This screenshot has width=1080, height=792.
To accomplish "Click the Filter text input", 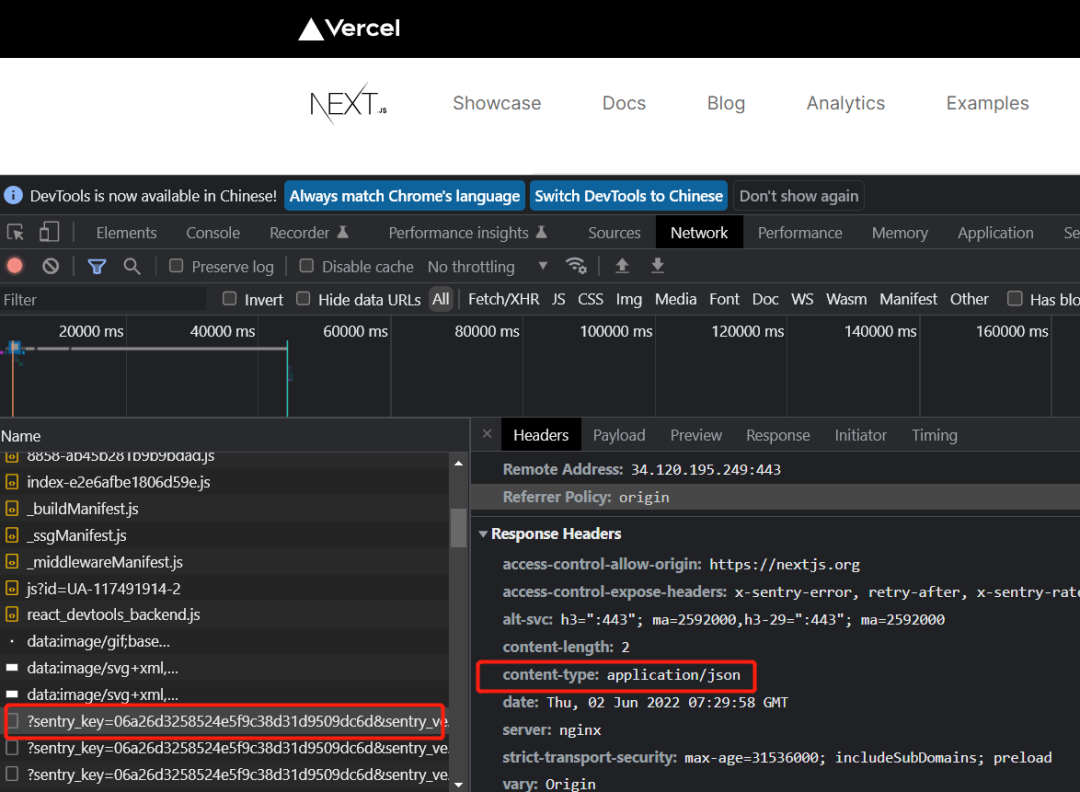I will click(103, 300).
